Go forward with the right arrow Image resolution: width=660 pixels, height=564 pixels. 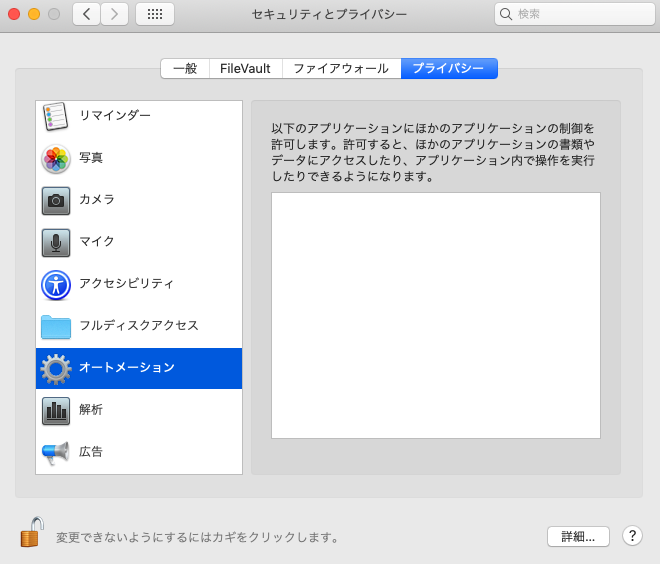point(114,14)
